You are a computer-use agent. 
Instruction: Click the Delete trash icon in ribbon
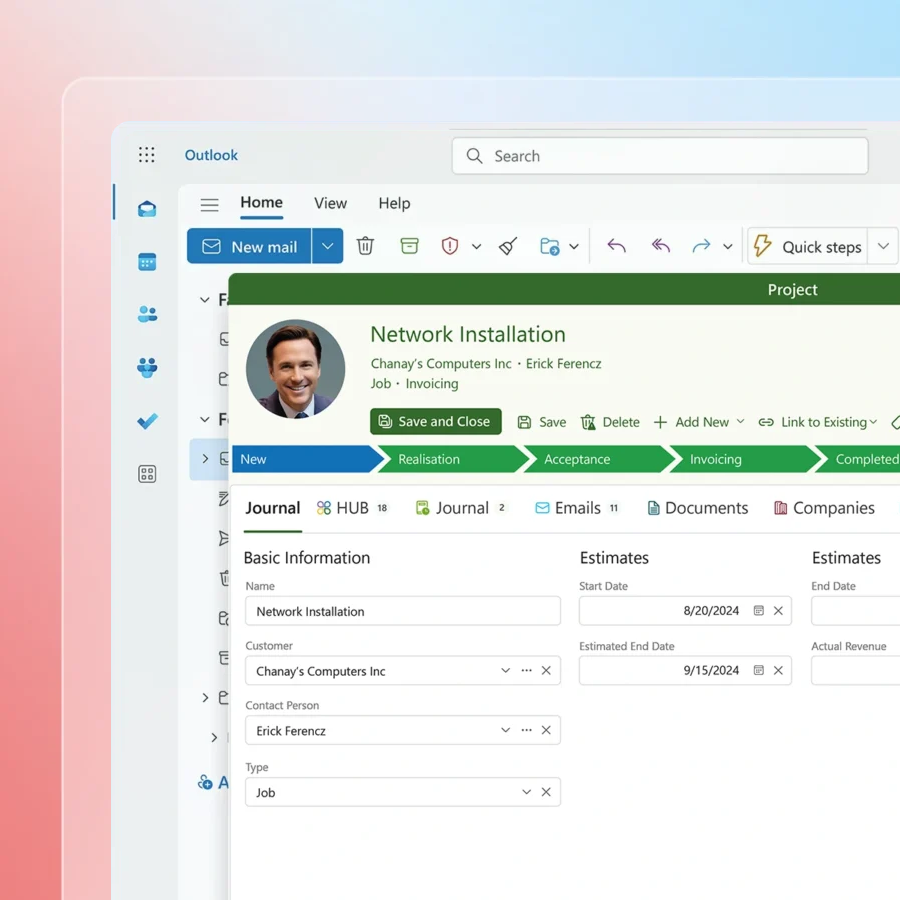point(365,246)
